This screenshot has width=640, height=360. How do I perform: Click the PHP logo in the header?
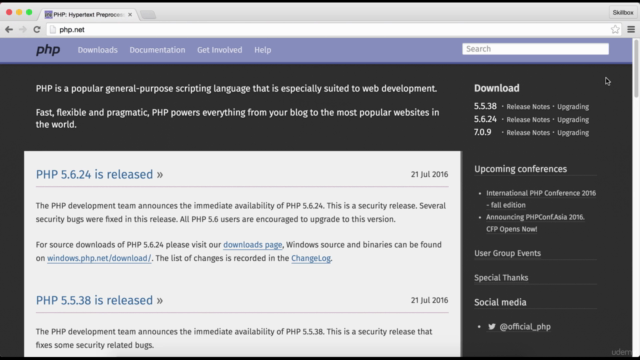point(48,50)
